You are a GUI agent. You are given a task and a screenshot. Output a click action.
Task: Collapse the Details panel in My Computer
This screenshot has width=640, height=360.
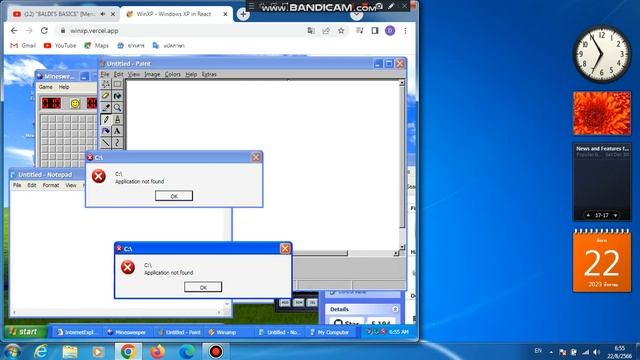pyautogui.click(x=395, y=309)
